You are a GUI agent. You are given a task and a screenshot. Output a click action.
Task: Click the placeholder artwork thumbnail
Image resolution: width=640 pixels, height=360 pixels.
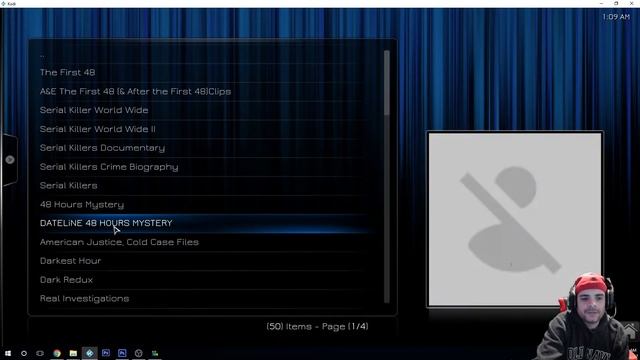[515, 219]
